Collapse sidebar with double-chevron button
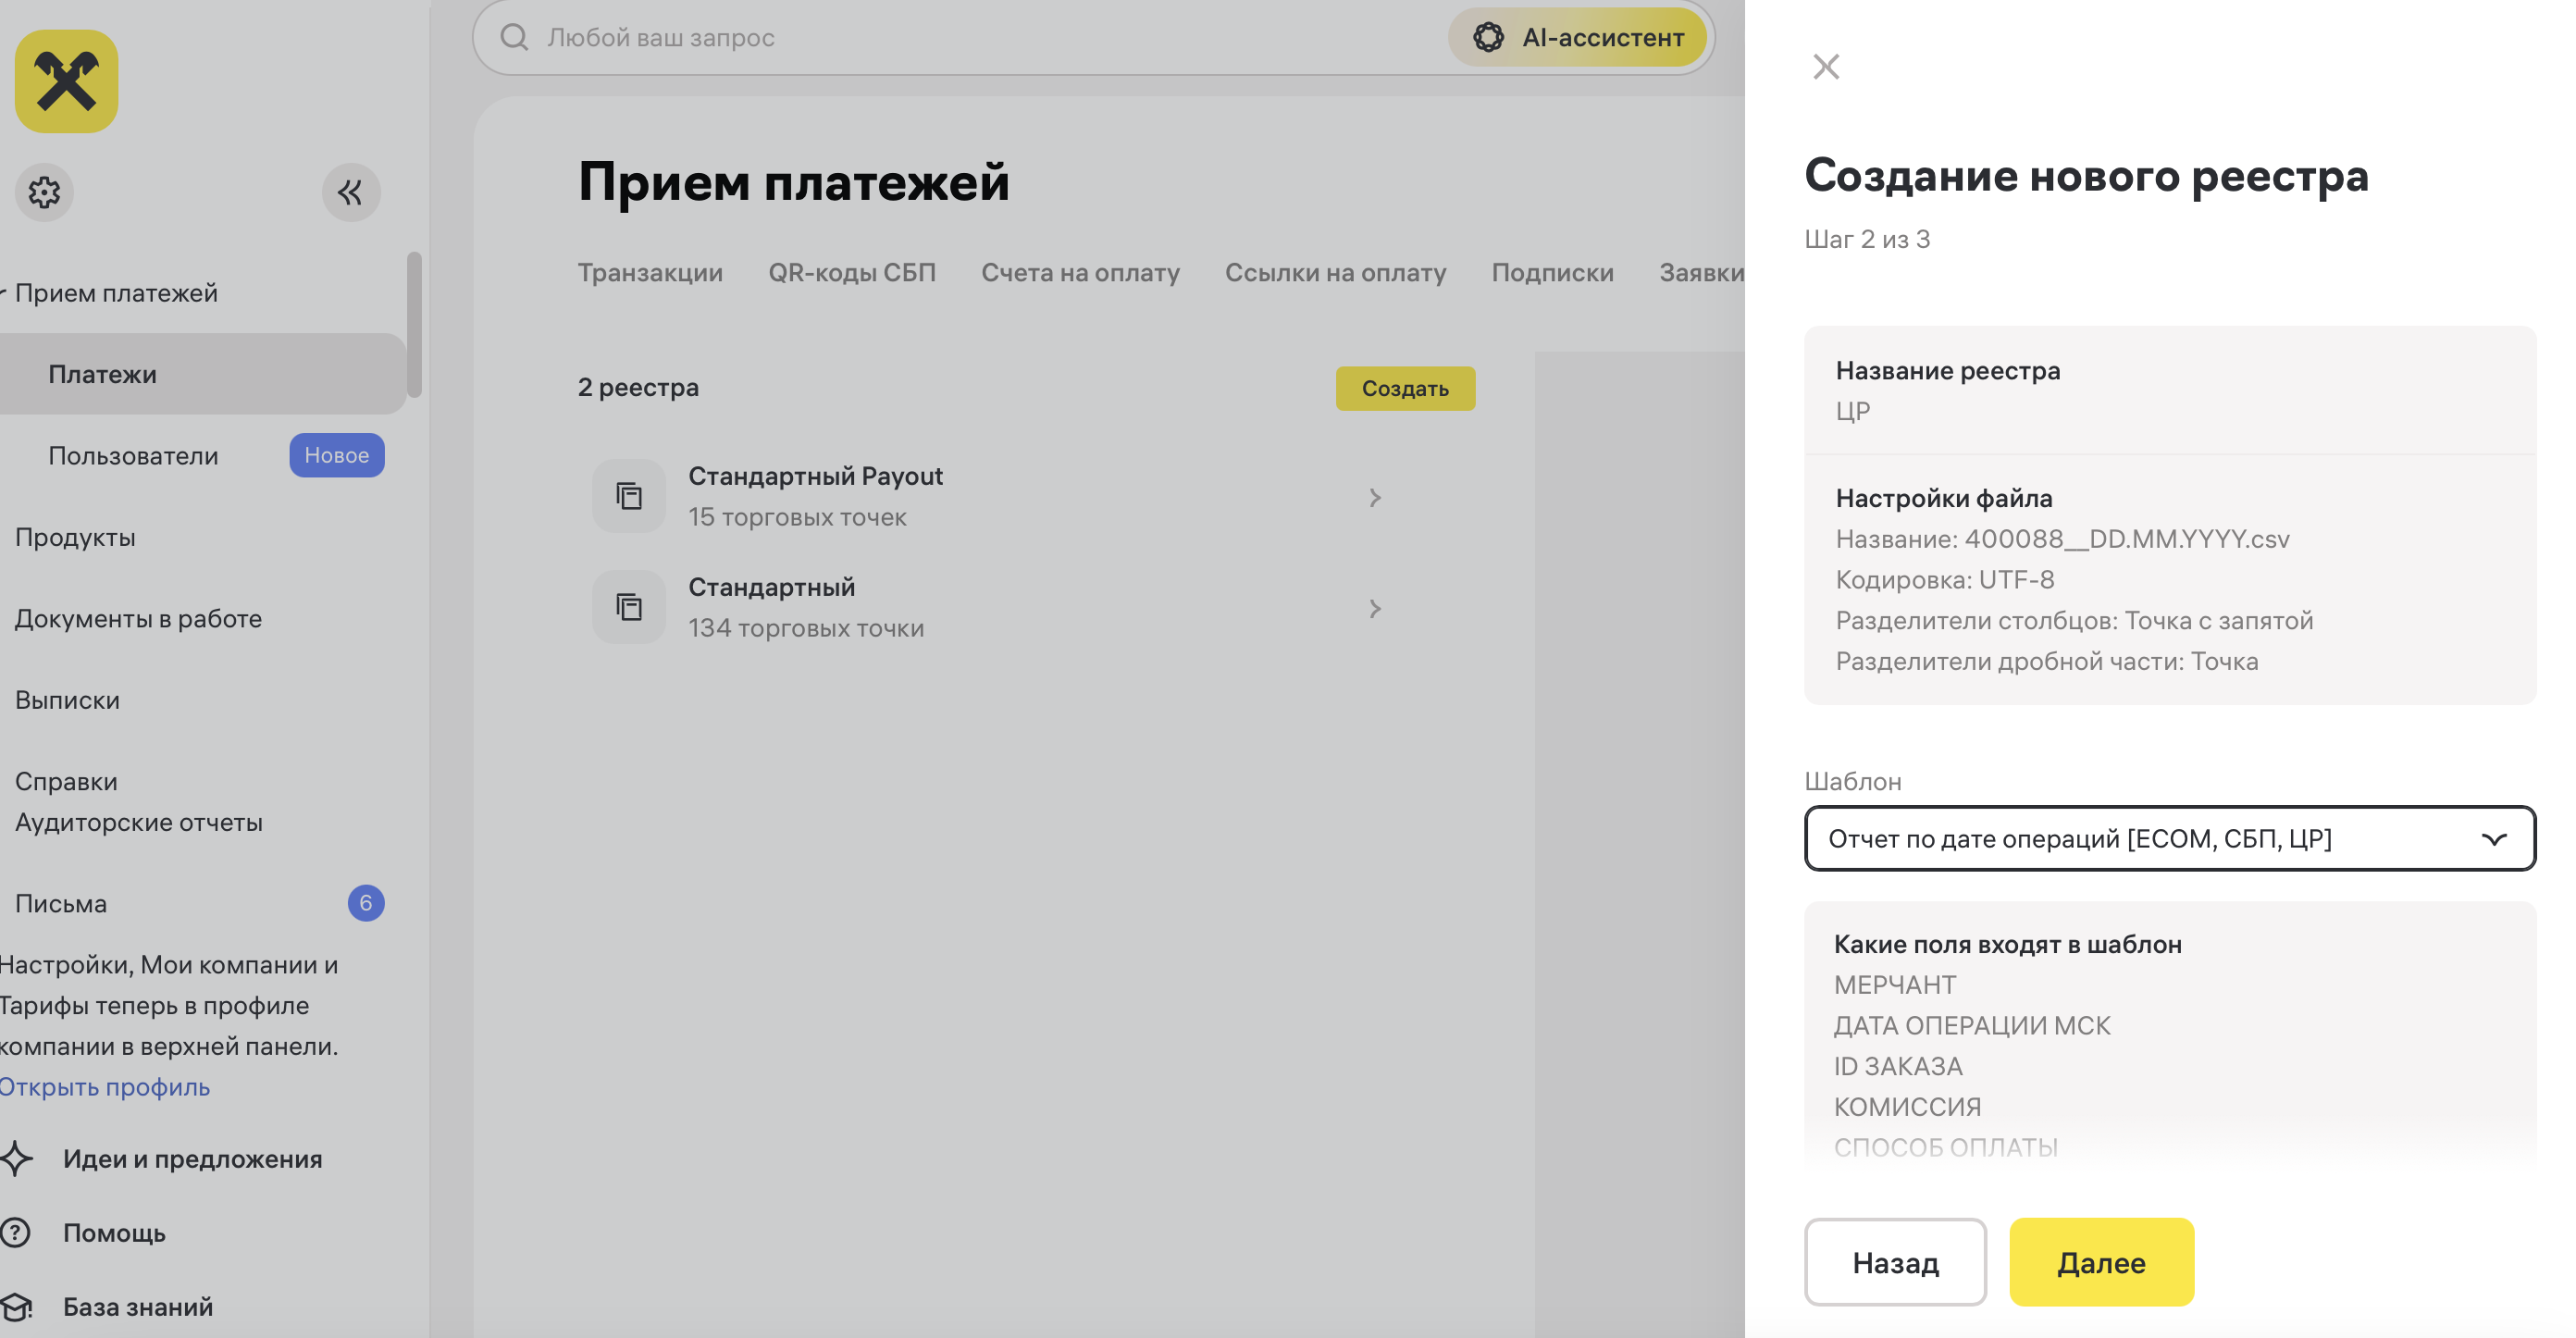Image resolution: width=2576 pixels, height=1338 pixels. point(350,192)
